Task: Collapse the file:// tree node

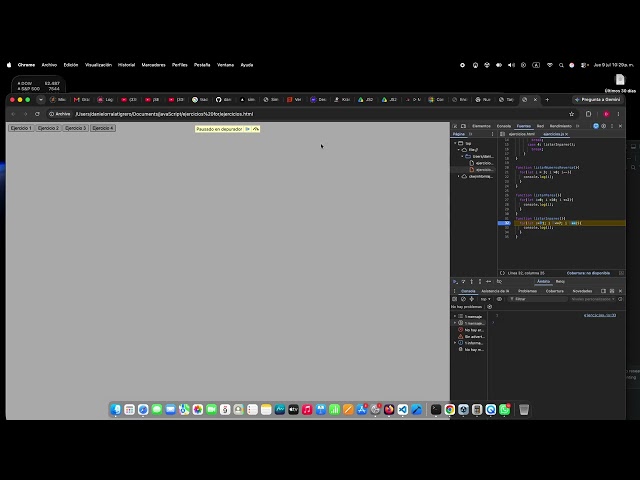Action: (459, 150)
